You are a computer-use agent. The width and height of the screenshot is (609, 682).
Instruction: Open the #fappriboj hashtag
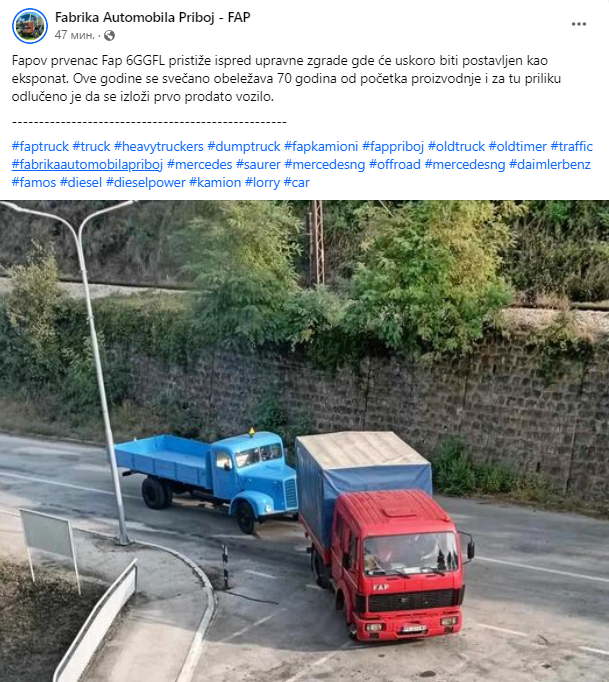click(x=393, y=147)
